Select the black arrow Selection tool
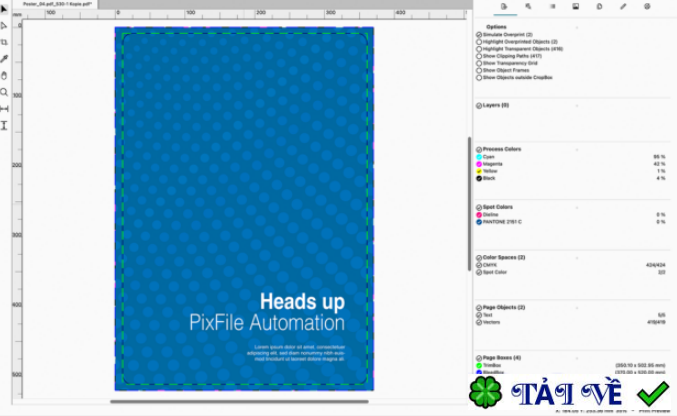The image size is (677, 416). (4, 9)
